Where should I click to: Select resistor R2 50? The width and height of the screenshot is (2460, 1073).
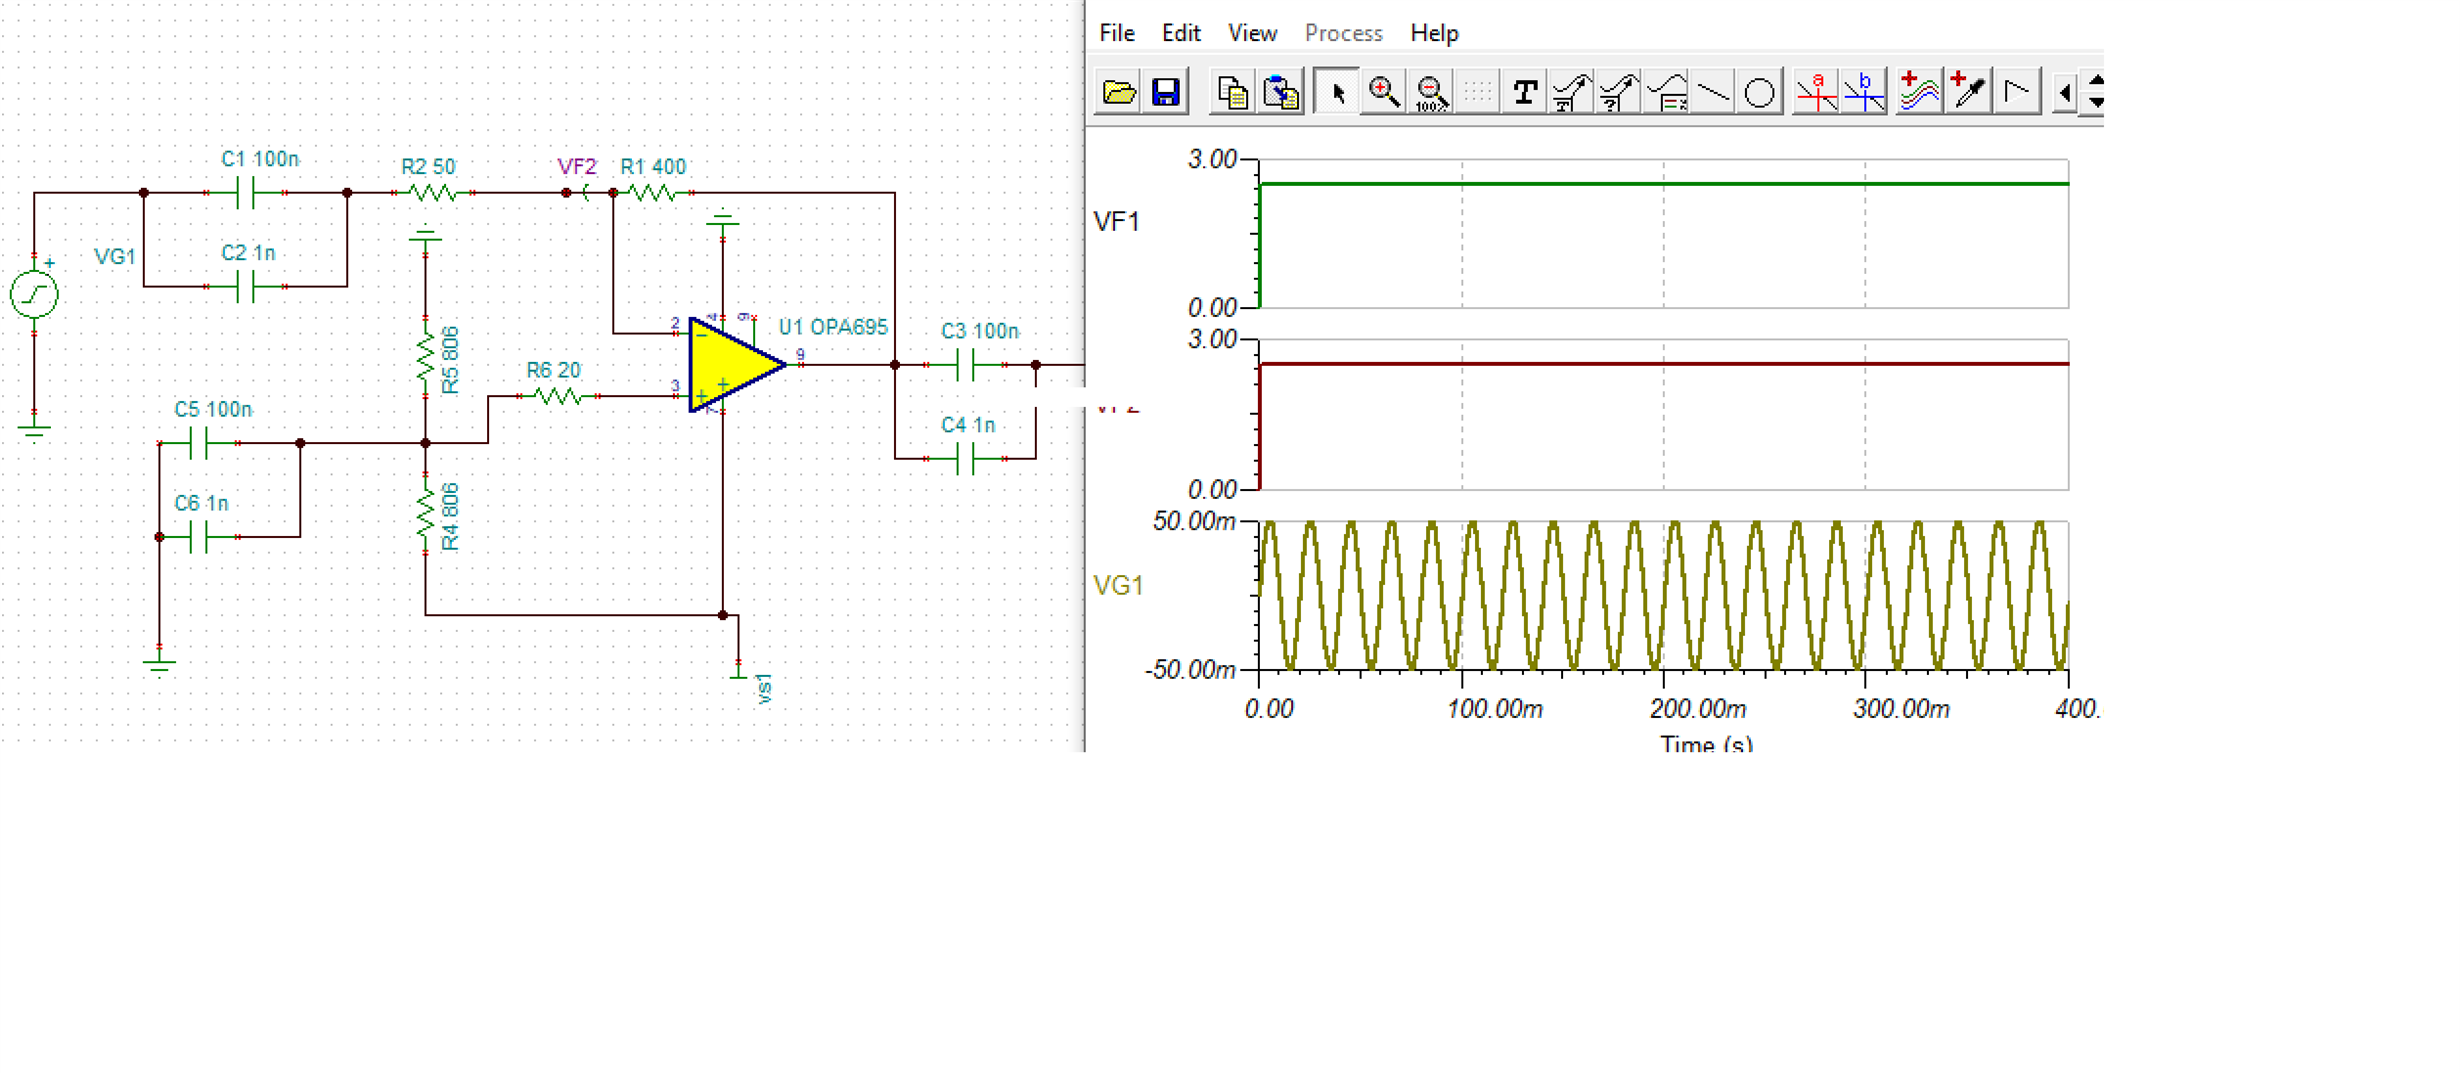pos(433,192)
